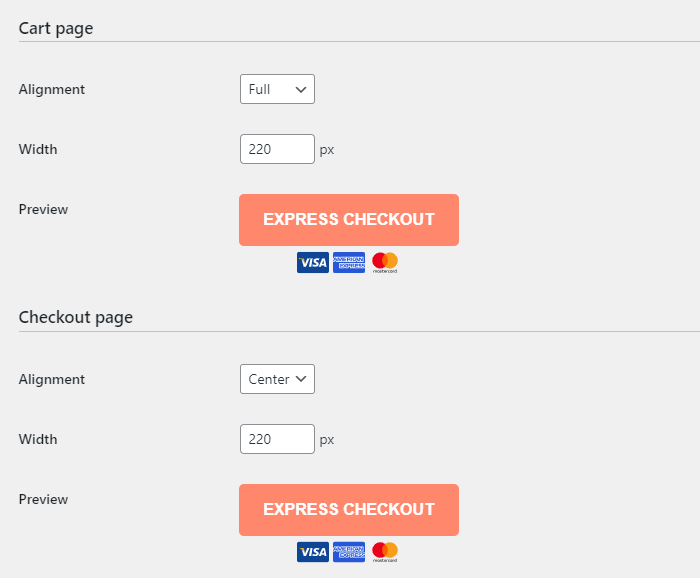The height and width of the screenshot is (578, 700).
Task: Focus the Cart page Width input field
Action: click(x=277, y=149)
